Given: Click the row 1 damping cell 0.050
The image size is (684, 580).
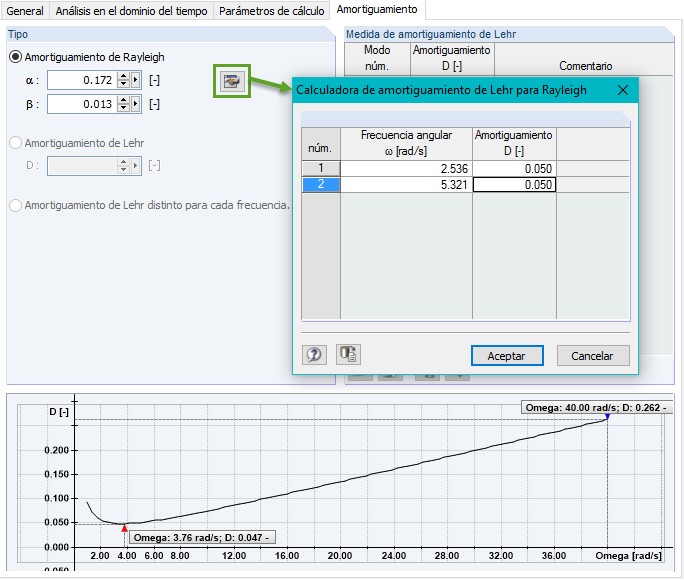Looking at the screenshot, I should (x=514, y=168).
